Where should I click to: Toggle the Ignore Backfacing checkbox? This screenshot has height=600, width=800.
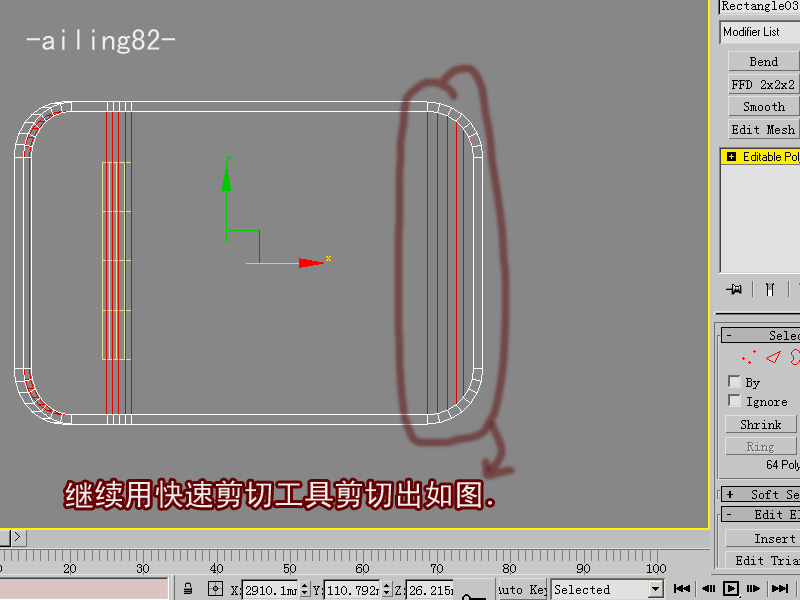coord(734,401)
